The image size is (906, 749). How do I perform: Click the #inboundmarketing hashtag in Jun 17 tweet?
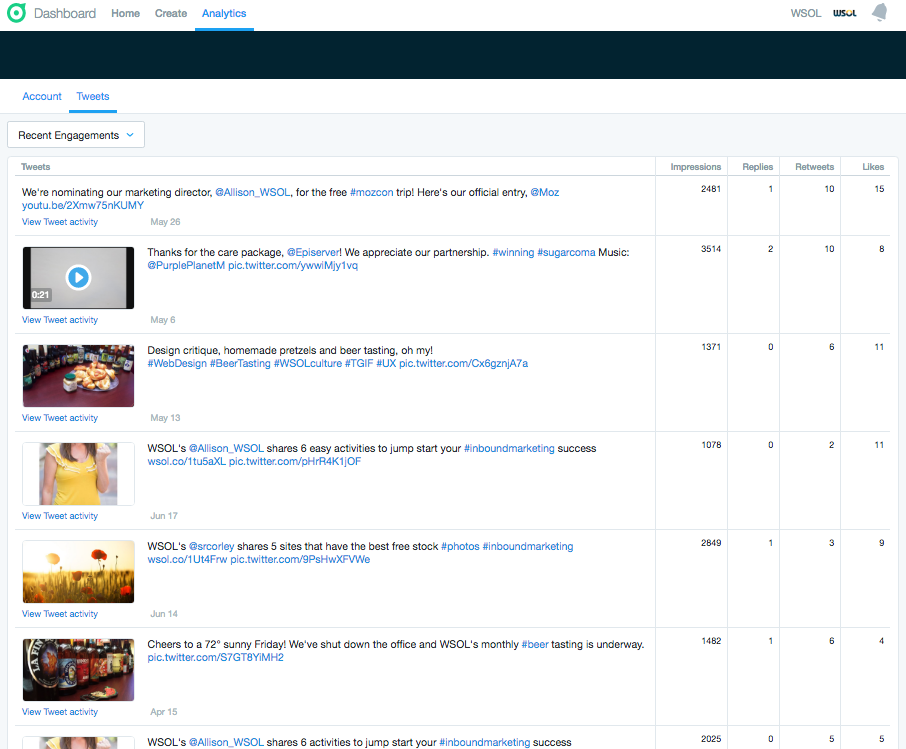point(509,448)
